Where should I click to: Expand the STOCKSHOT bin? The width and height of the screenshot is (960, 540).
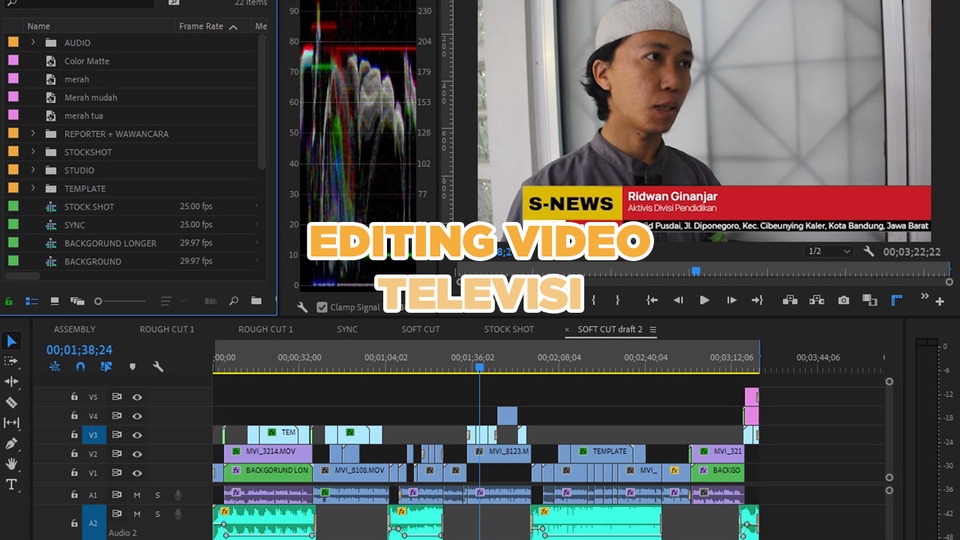click(x=33, y=152)
